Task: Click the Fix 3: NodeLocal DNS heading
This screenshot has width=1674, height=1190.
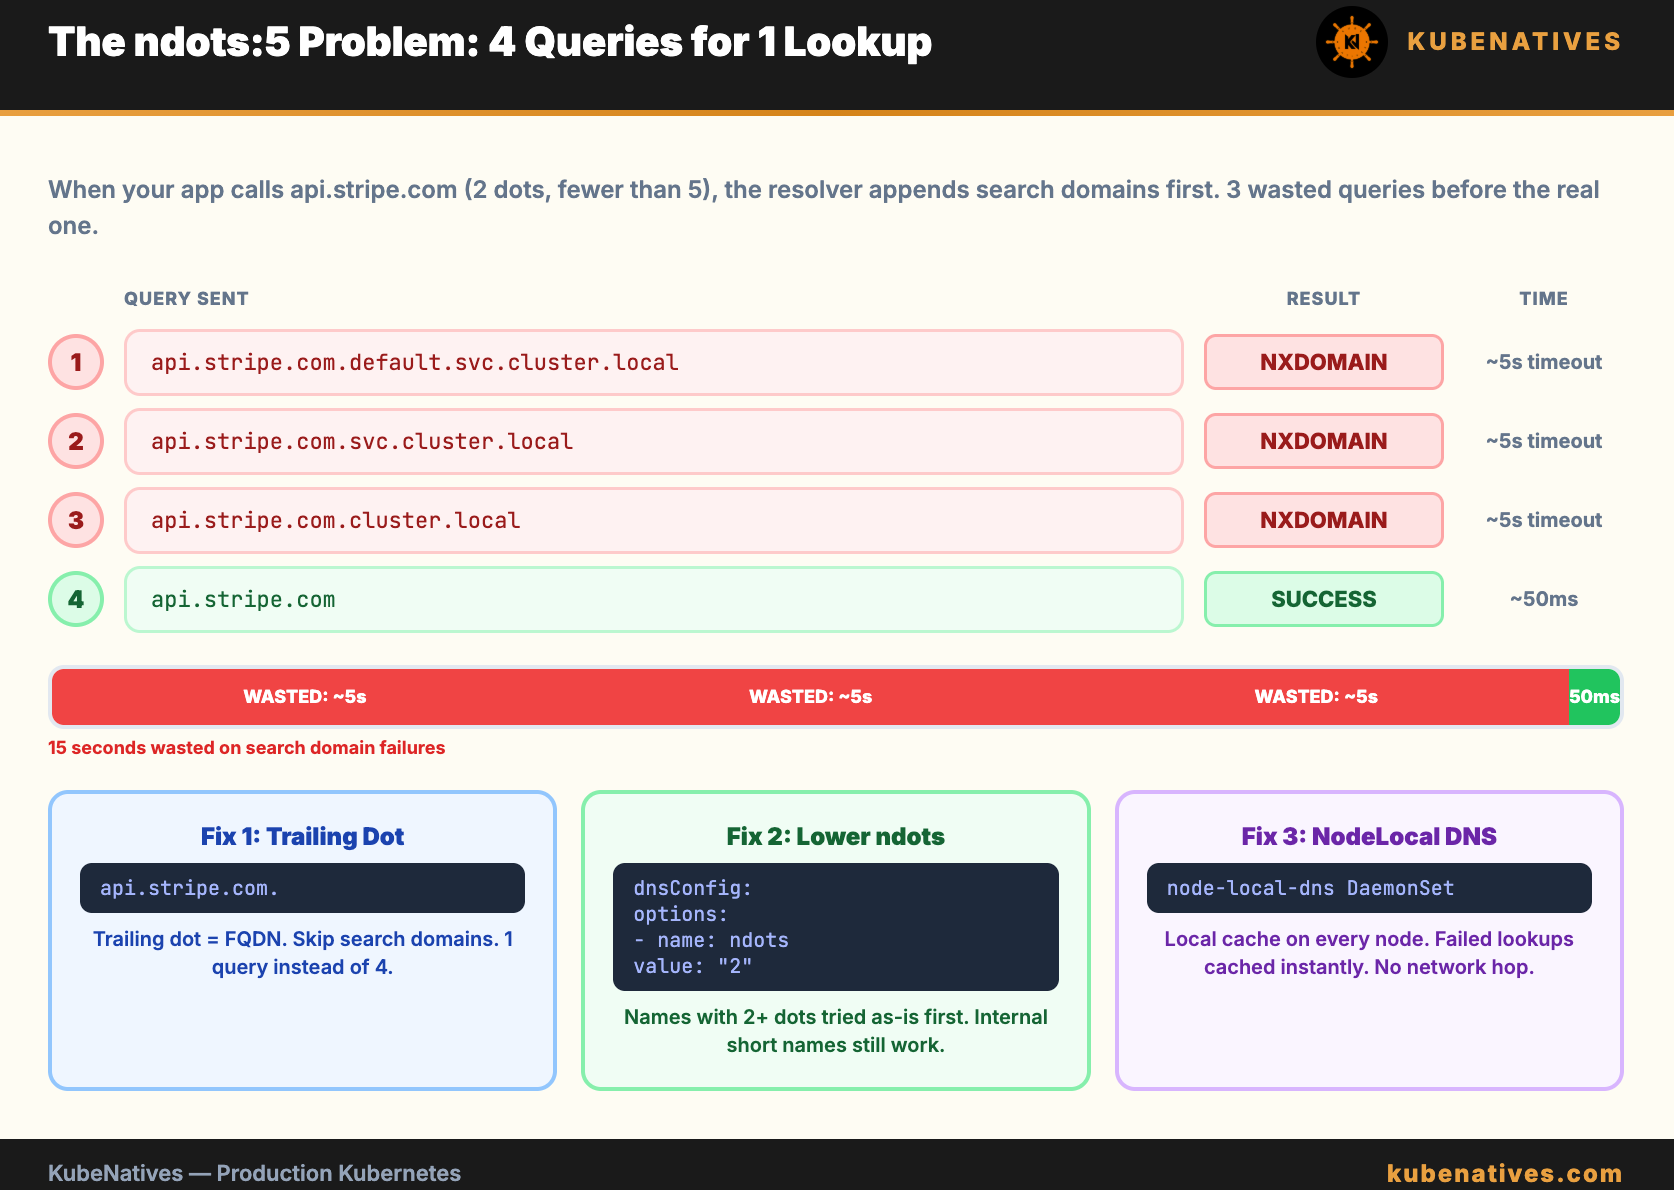Action: [1369, 836]
